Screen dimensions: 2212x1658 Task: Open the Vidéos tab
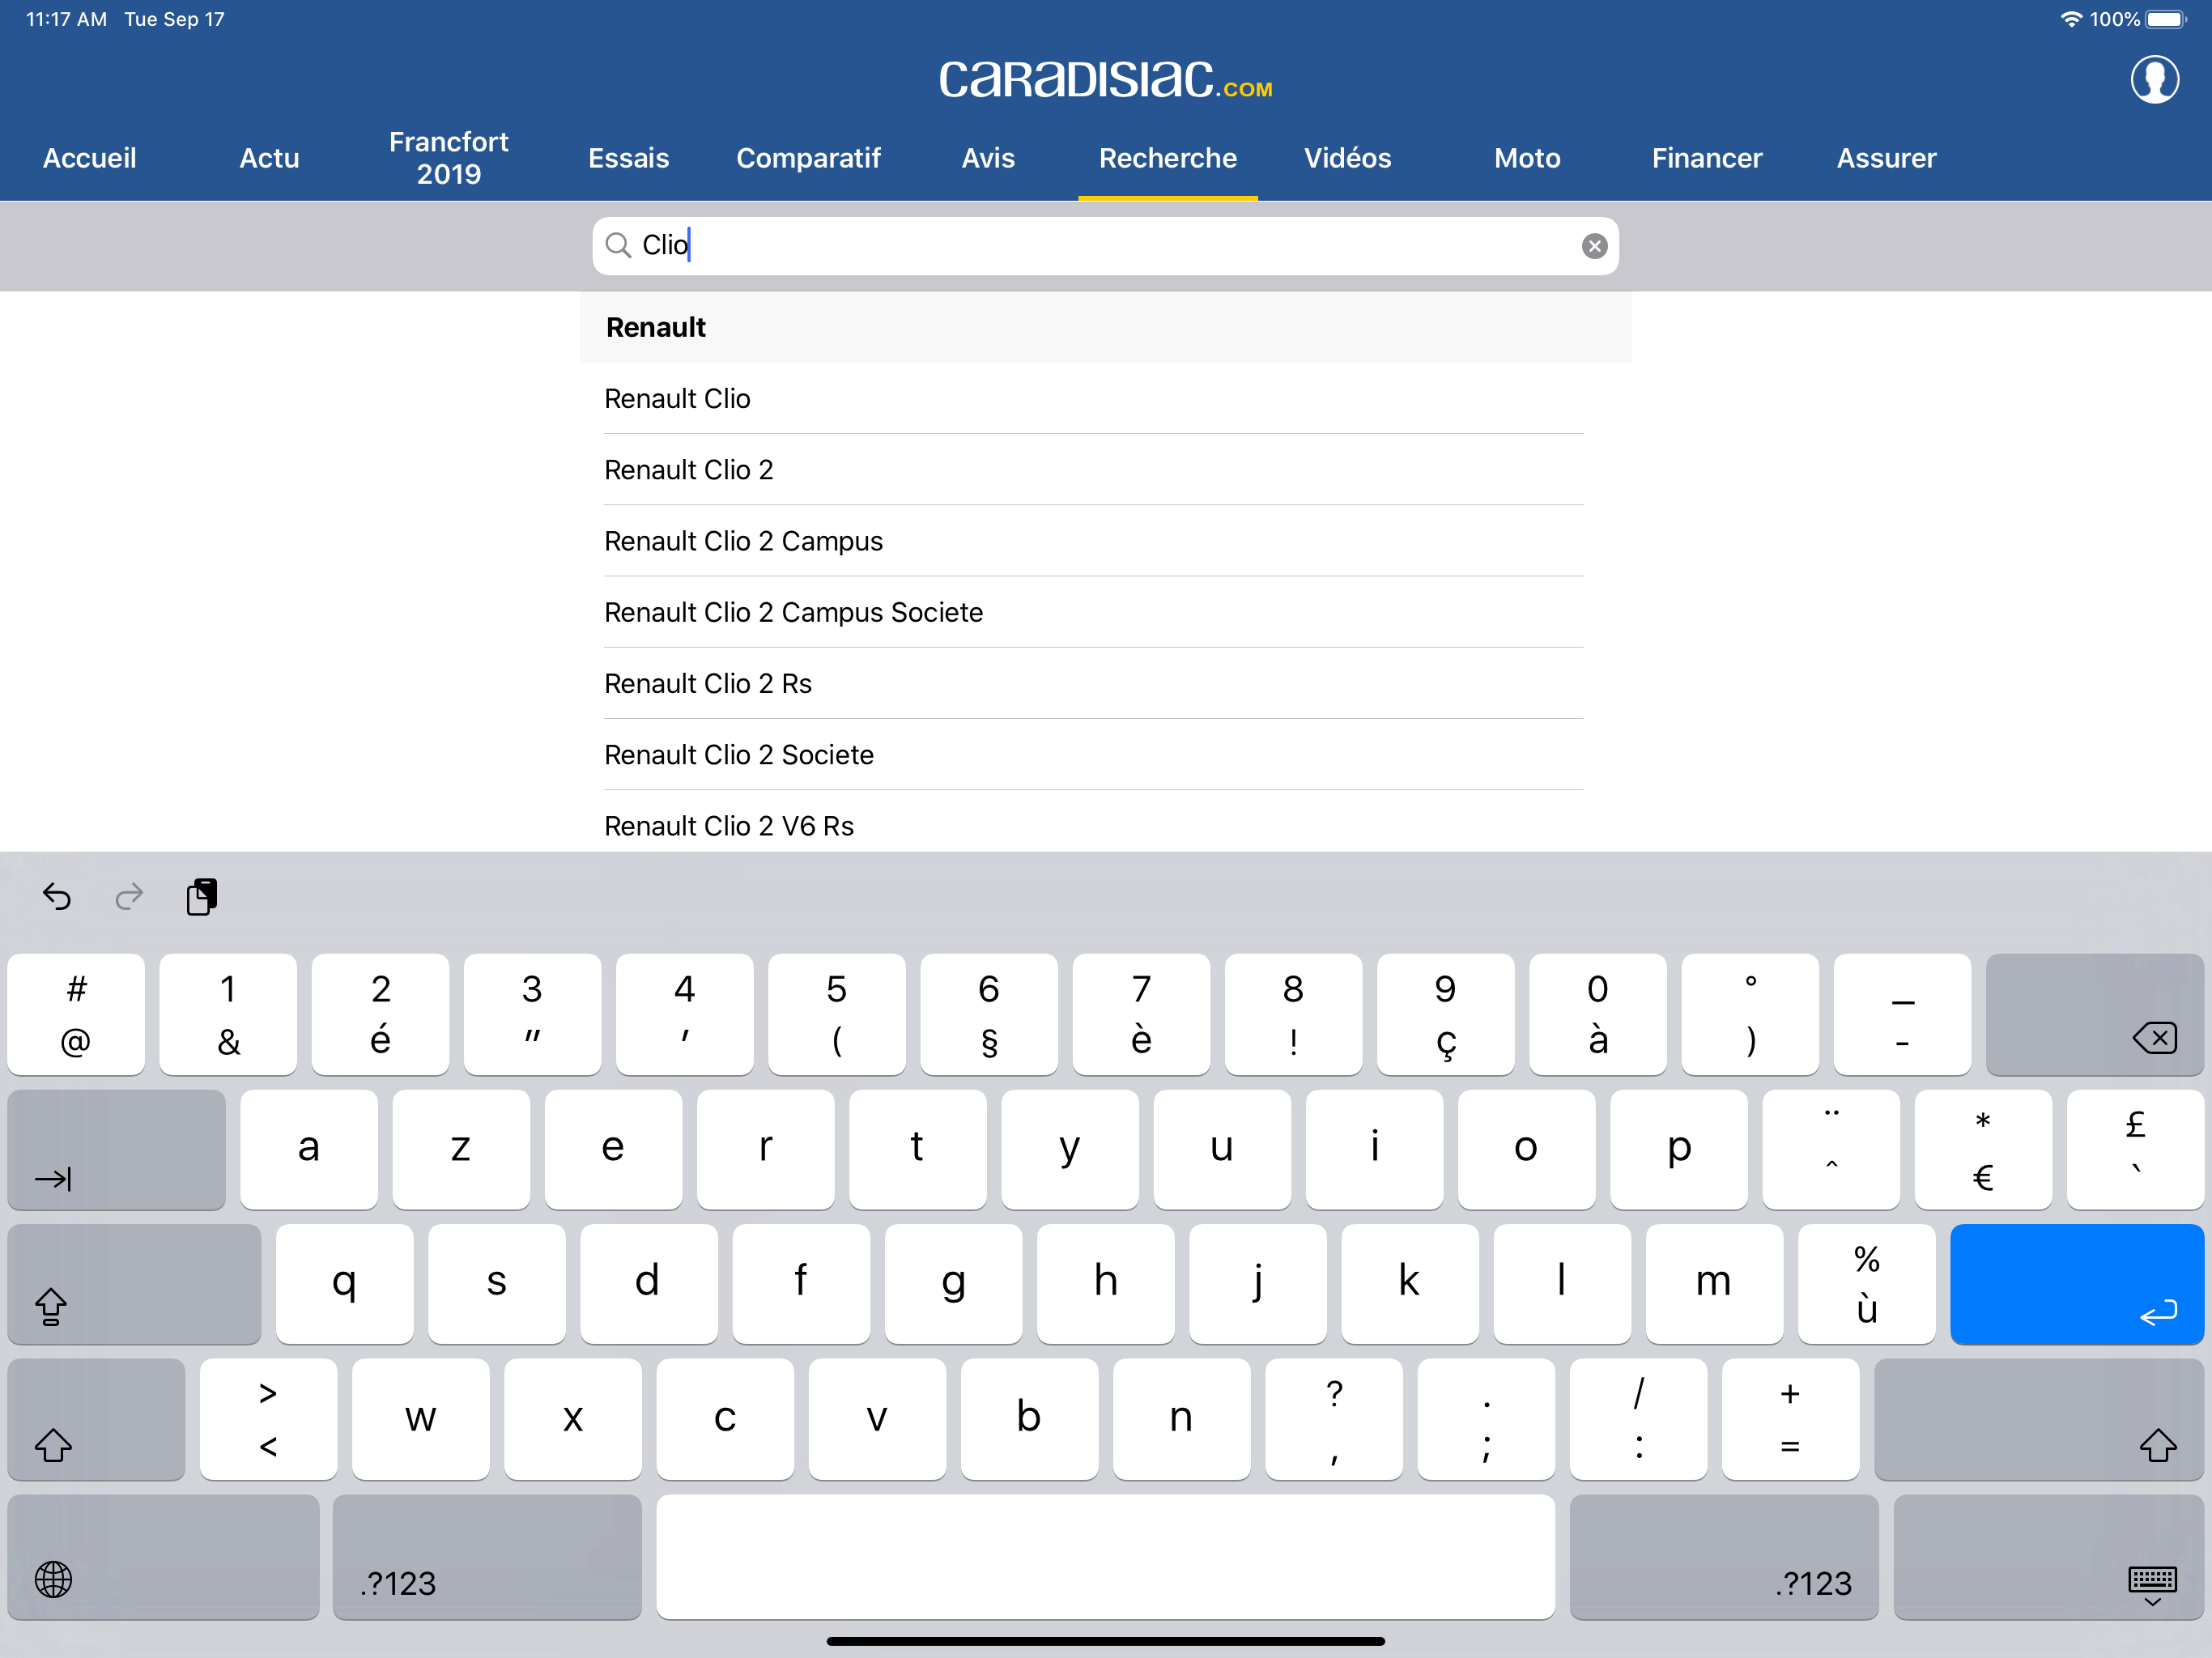point(1347,158)
